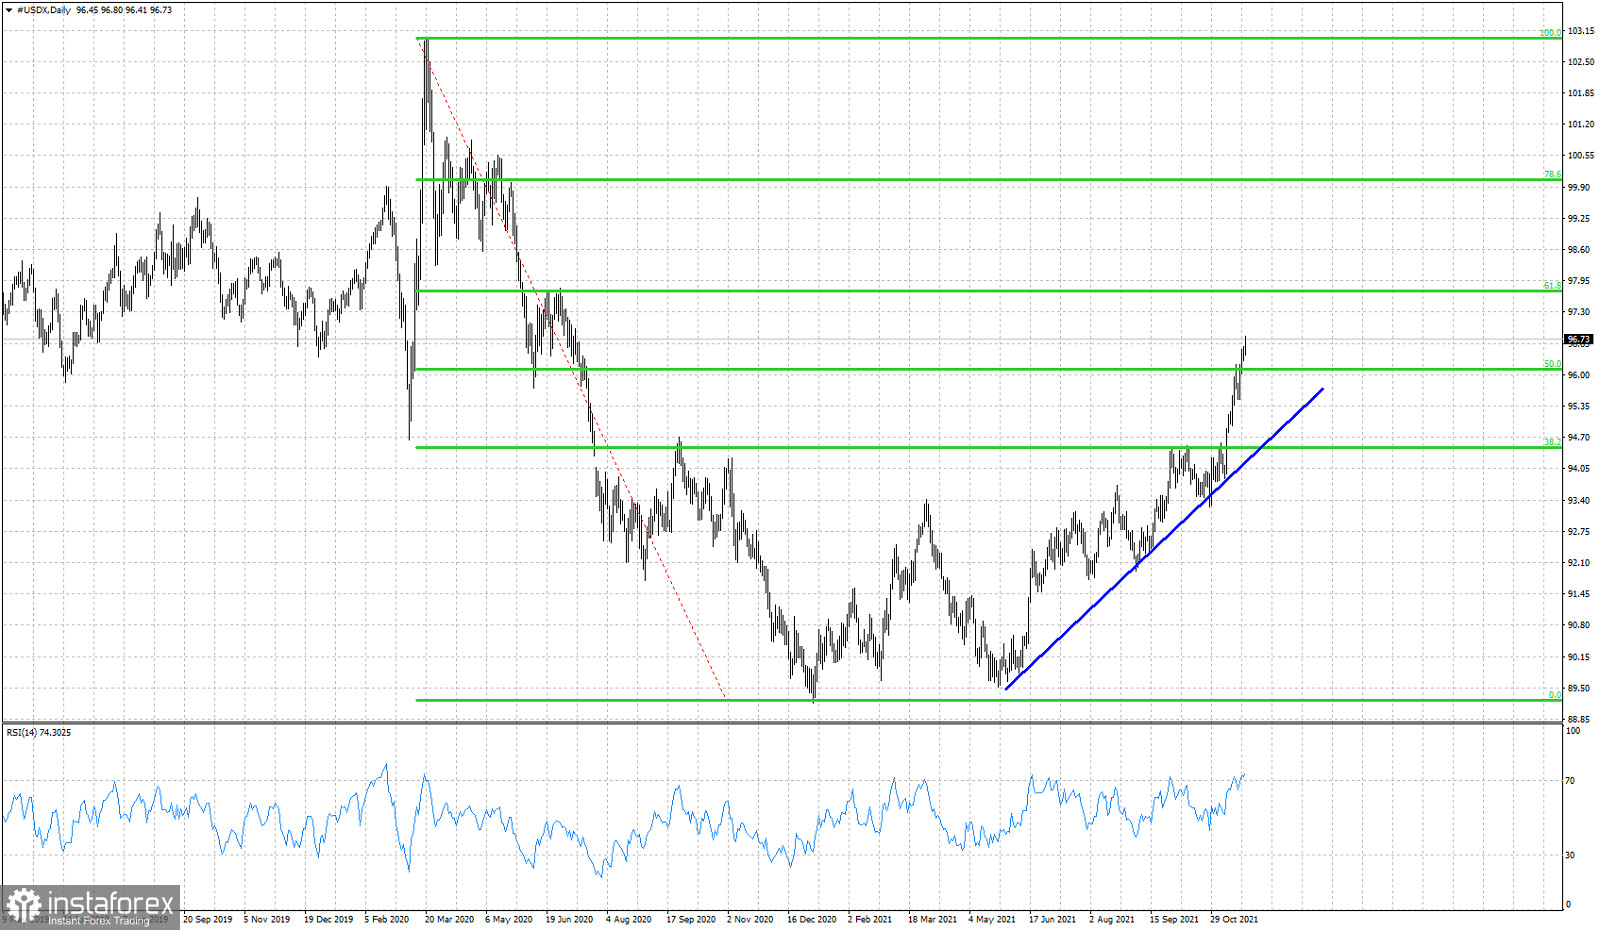Click the RSI scale 30 label
Screen dimensions: 1600x930
click(1570, 856)
